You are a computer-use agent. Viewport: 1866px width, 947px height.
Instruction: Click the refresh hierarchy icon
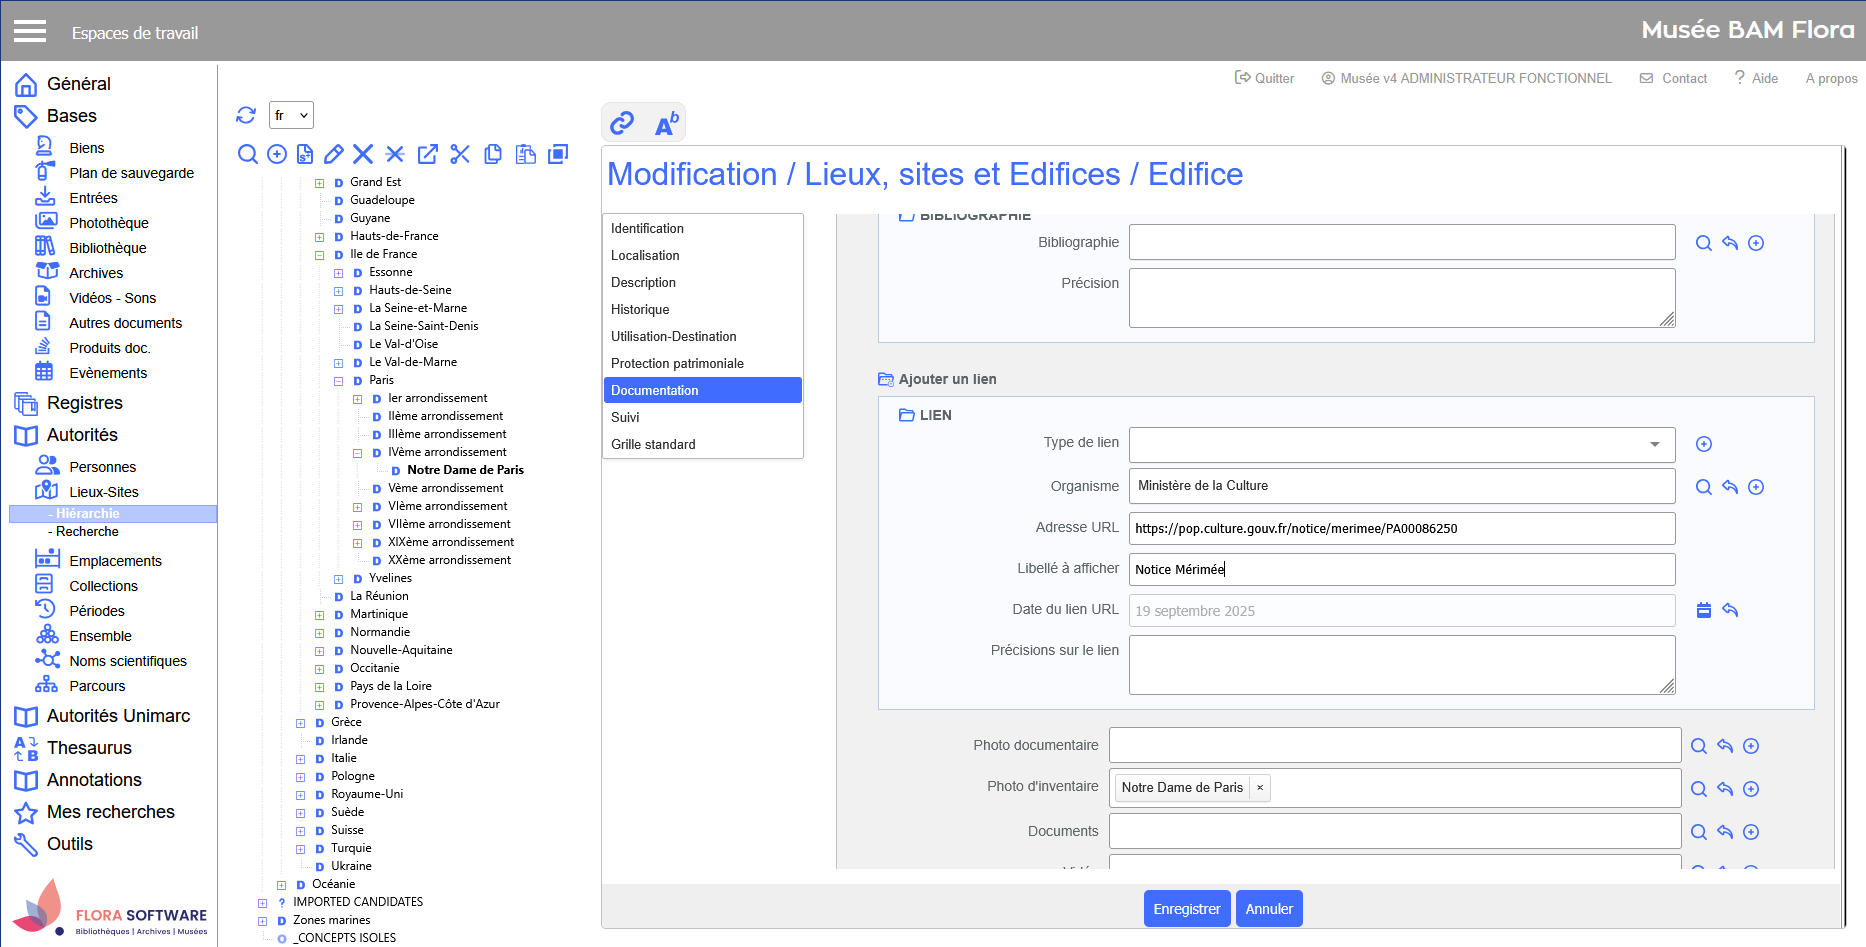(x=246, y=115)
